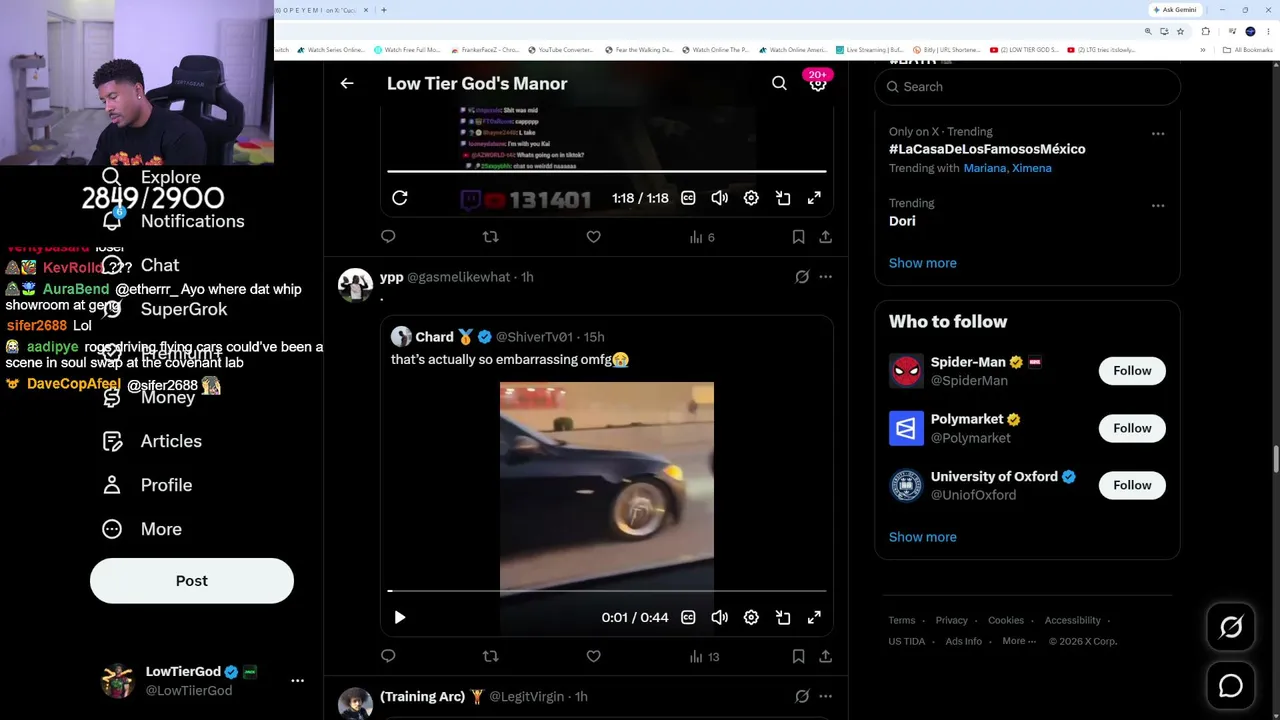Repost the post with 6 views

coord(490,237)
